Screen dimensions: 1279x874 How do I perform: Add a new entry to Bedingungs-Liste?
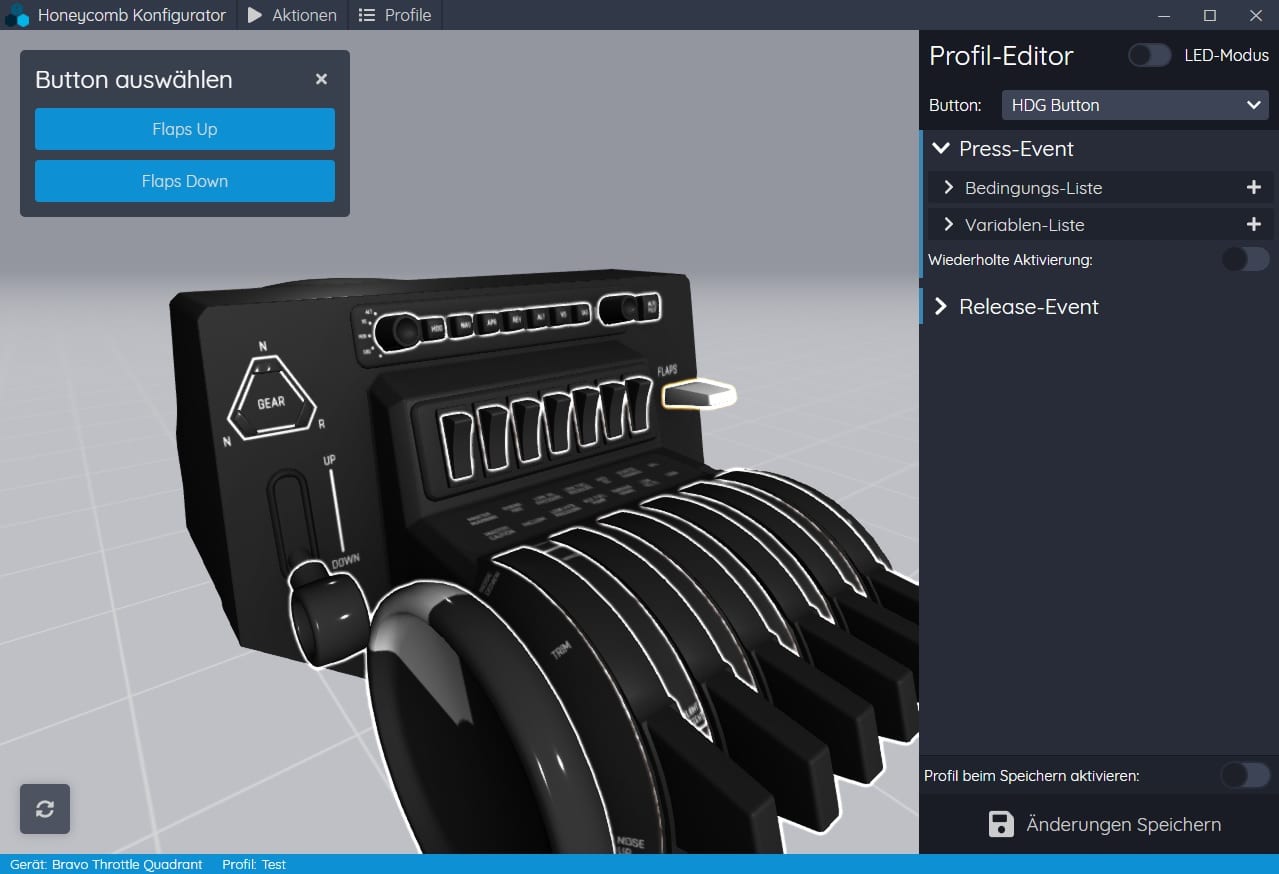tap(1253, 187)
